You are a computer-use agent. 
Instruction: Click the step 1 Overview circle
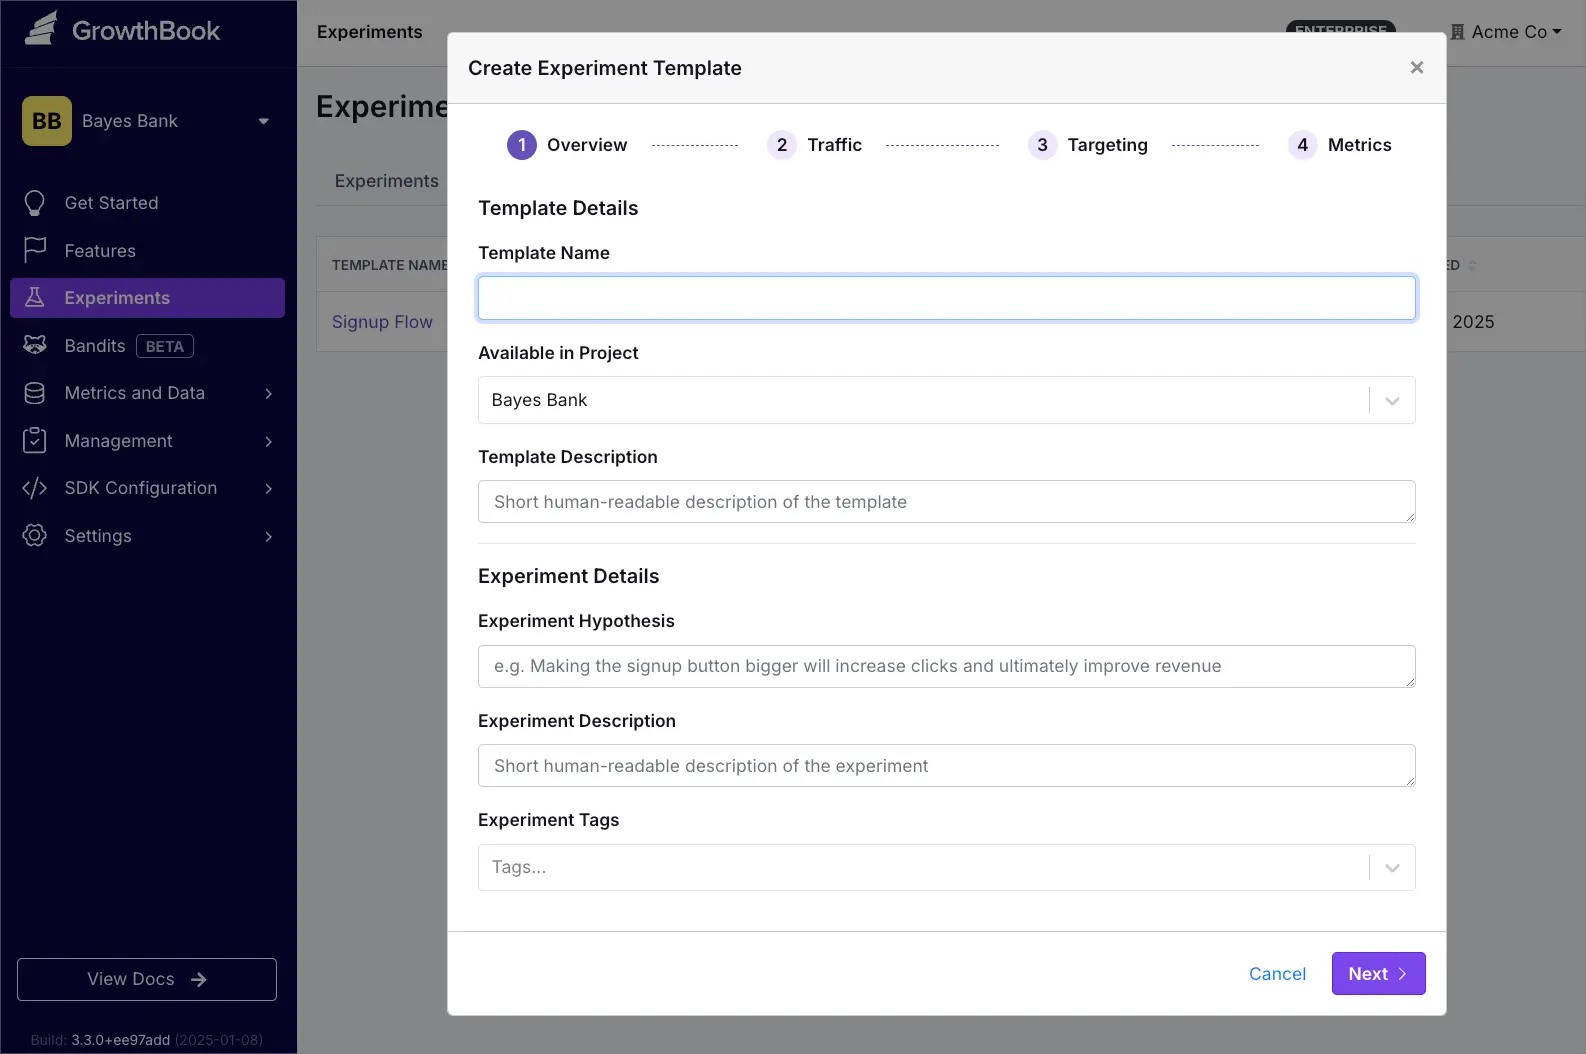(522, 145)
